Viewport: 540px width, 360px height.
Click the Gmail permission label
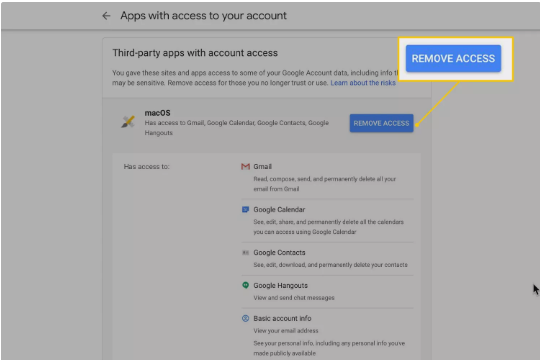point(262,167)
